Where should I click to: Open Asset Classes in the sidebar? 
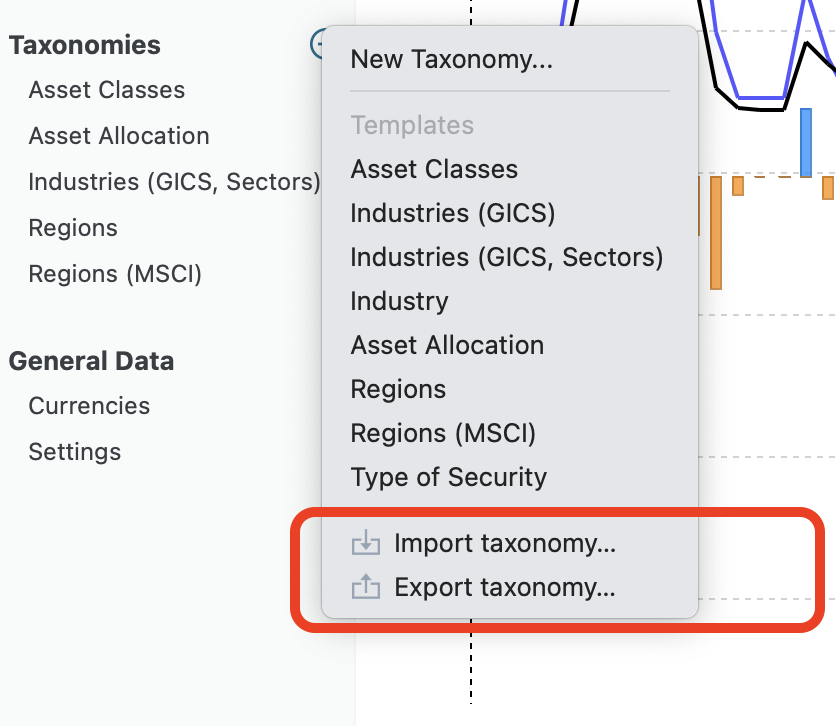pyautogui.click(x=107, y=90)
